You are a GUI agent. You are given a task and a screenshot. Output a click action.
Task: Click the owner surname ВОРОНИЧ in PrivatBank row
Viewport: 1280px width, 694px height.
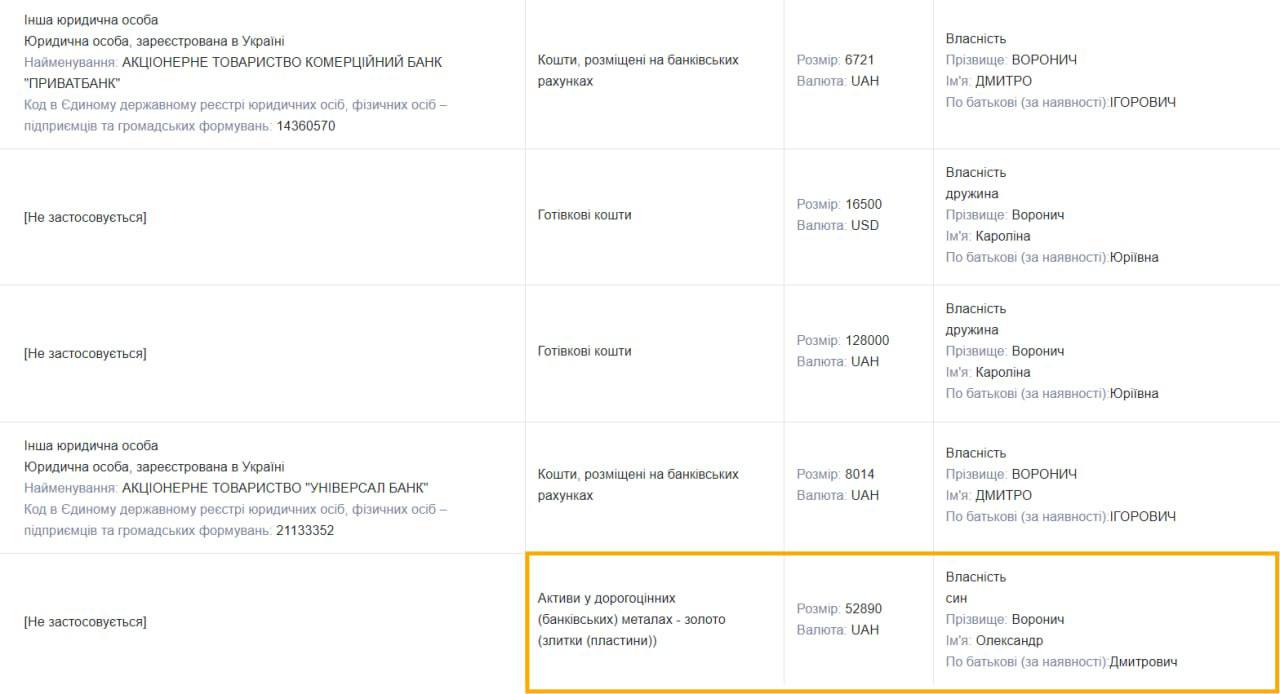coord(1044,60)
